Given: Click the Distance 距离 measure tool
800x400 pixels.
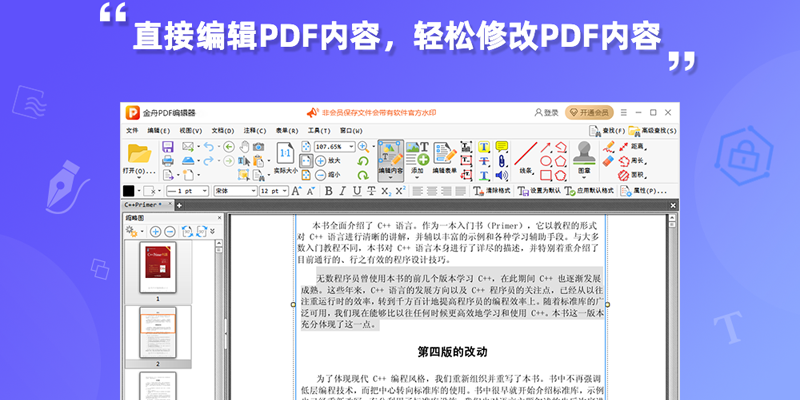Looking at the screenshot, I should point(631,147).
